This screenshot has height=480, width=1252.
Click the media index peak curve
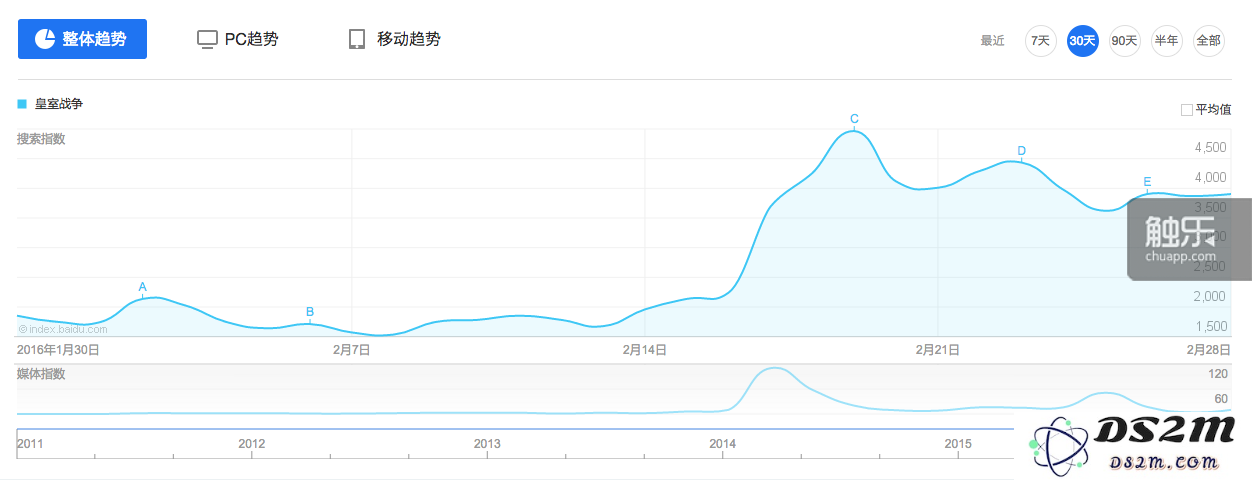tap(775, 370)
